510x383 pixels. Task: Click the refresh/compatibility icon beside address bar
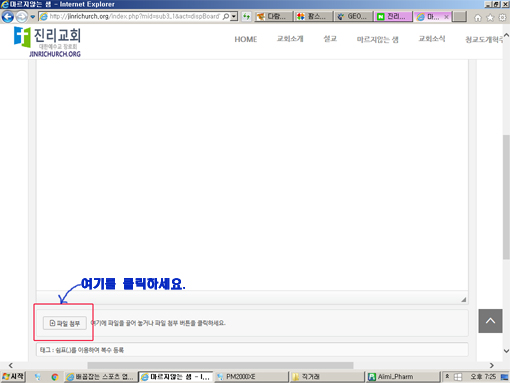pyautogui.click(x=246, y=16)
